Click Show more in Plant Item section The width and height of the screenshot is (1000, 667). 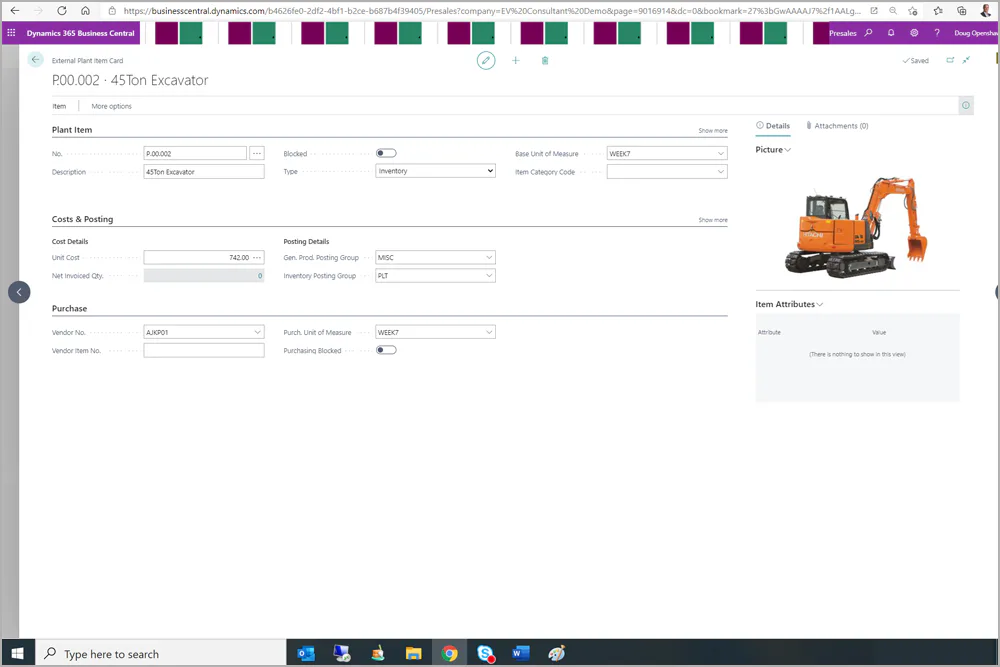(x=712, y=131)
